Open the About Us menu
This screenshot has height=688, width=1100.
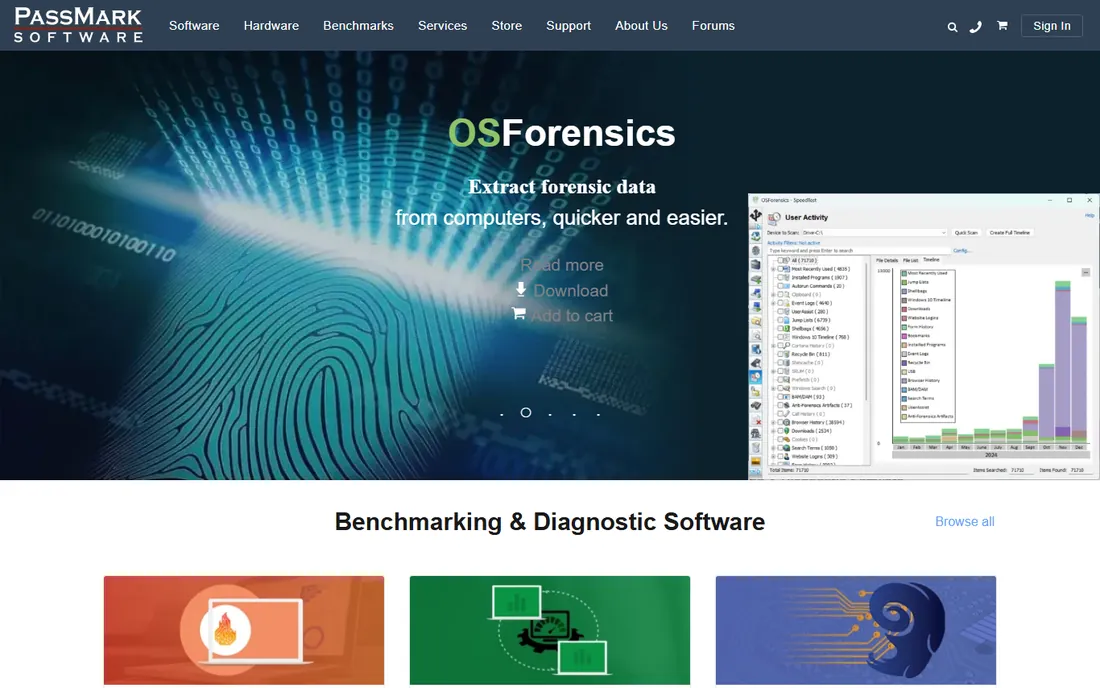click(641, 25)
